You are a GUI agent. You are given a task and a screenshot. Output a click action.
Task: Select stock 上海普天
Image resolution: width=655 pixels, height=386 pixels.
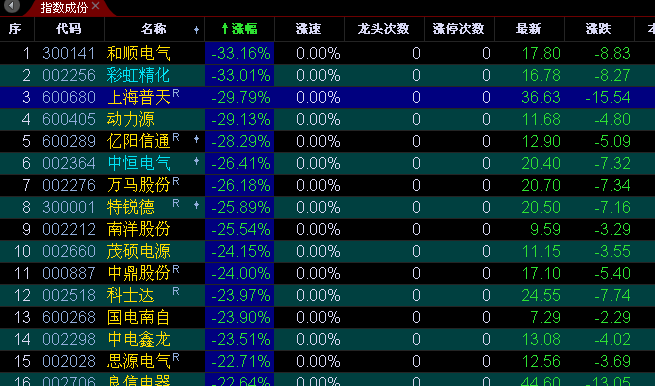click(139, 97)
